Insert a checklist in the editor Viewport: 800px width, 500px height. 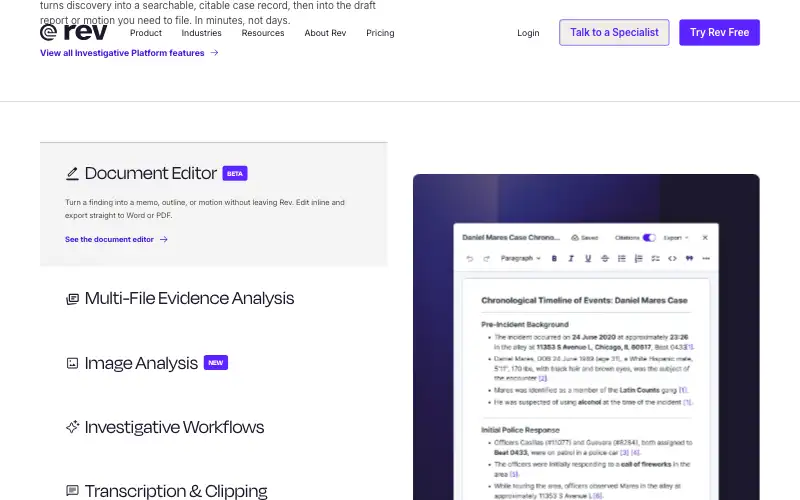coord(655,259)
